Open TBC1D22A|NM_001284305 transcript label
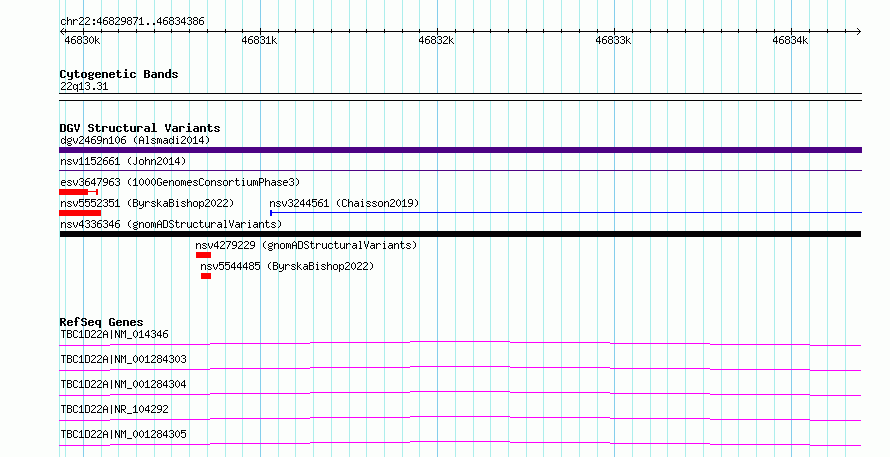The image size is (890, 457). [123, 434]
